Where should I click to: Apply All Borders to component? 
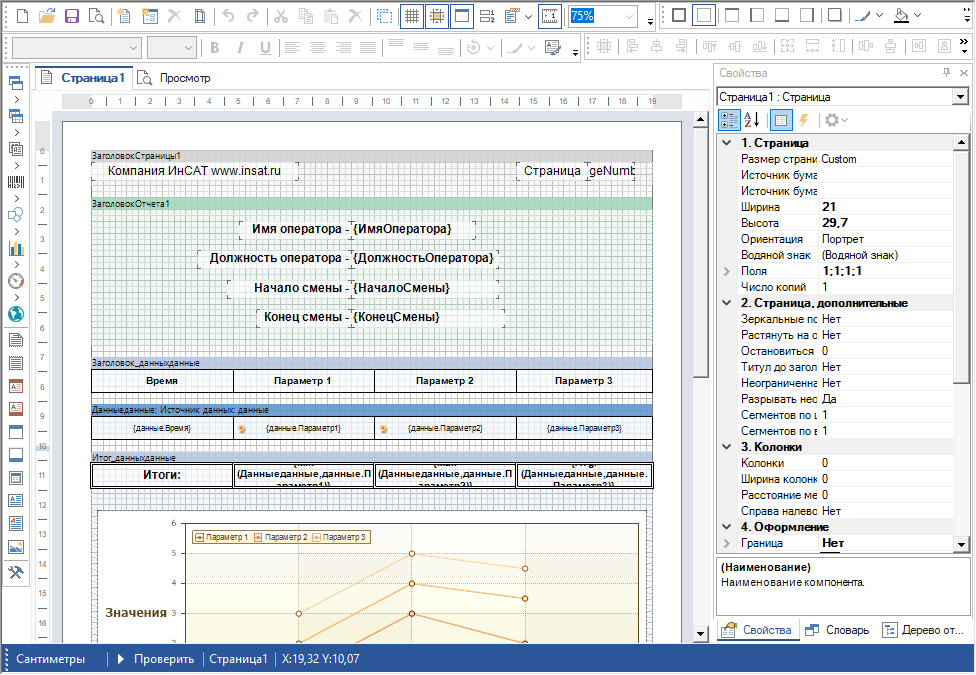679,15
